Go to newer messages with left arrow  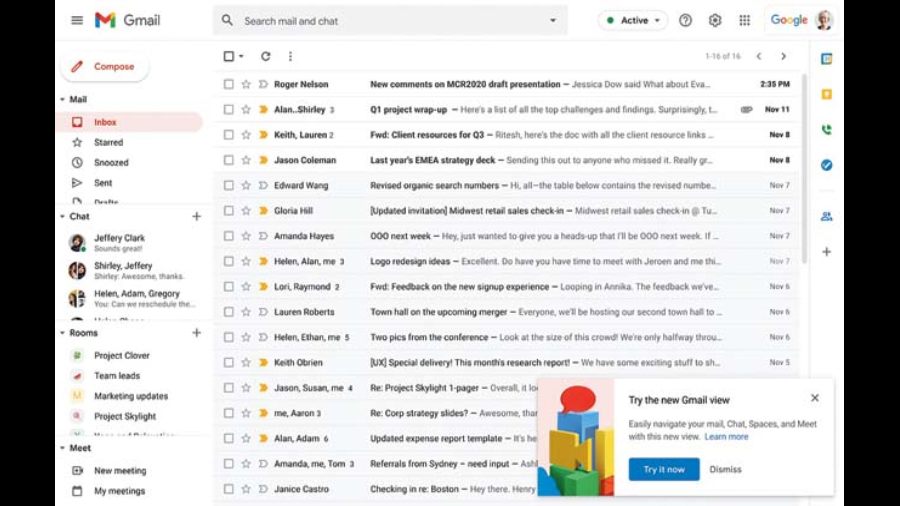coord(759,56)
